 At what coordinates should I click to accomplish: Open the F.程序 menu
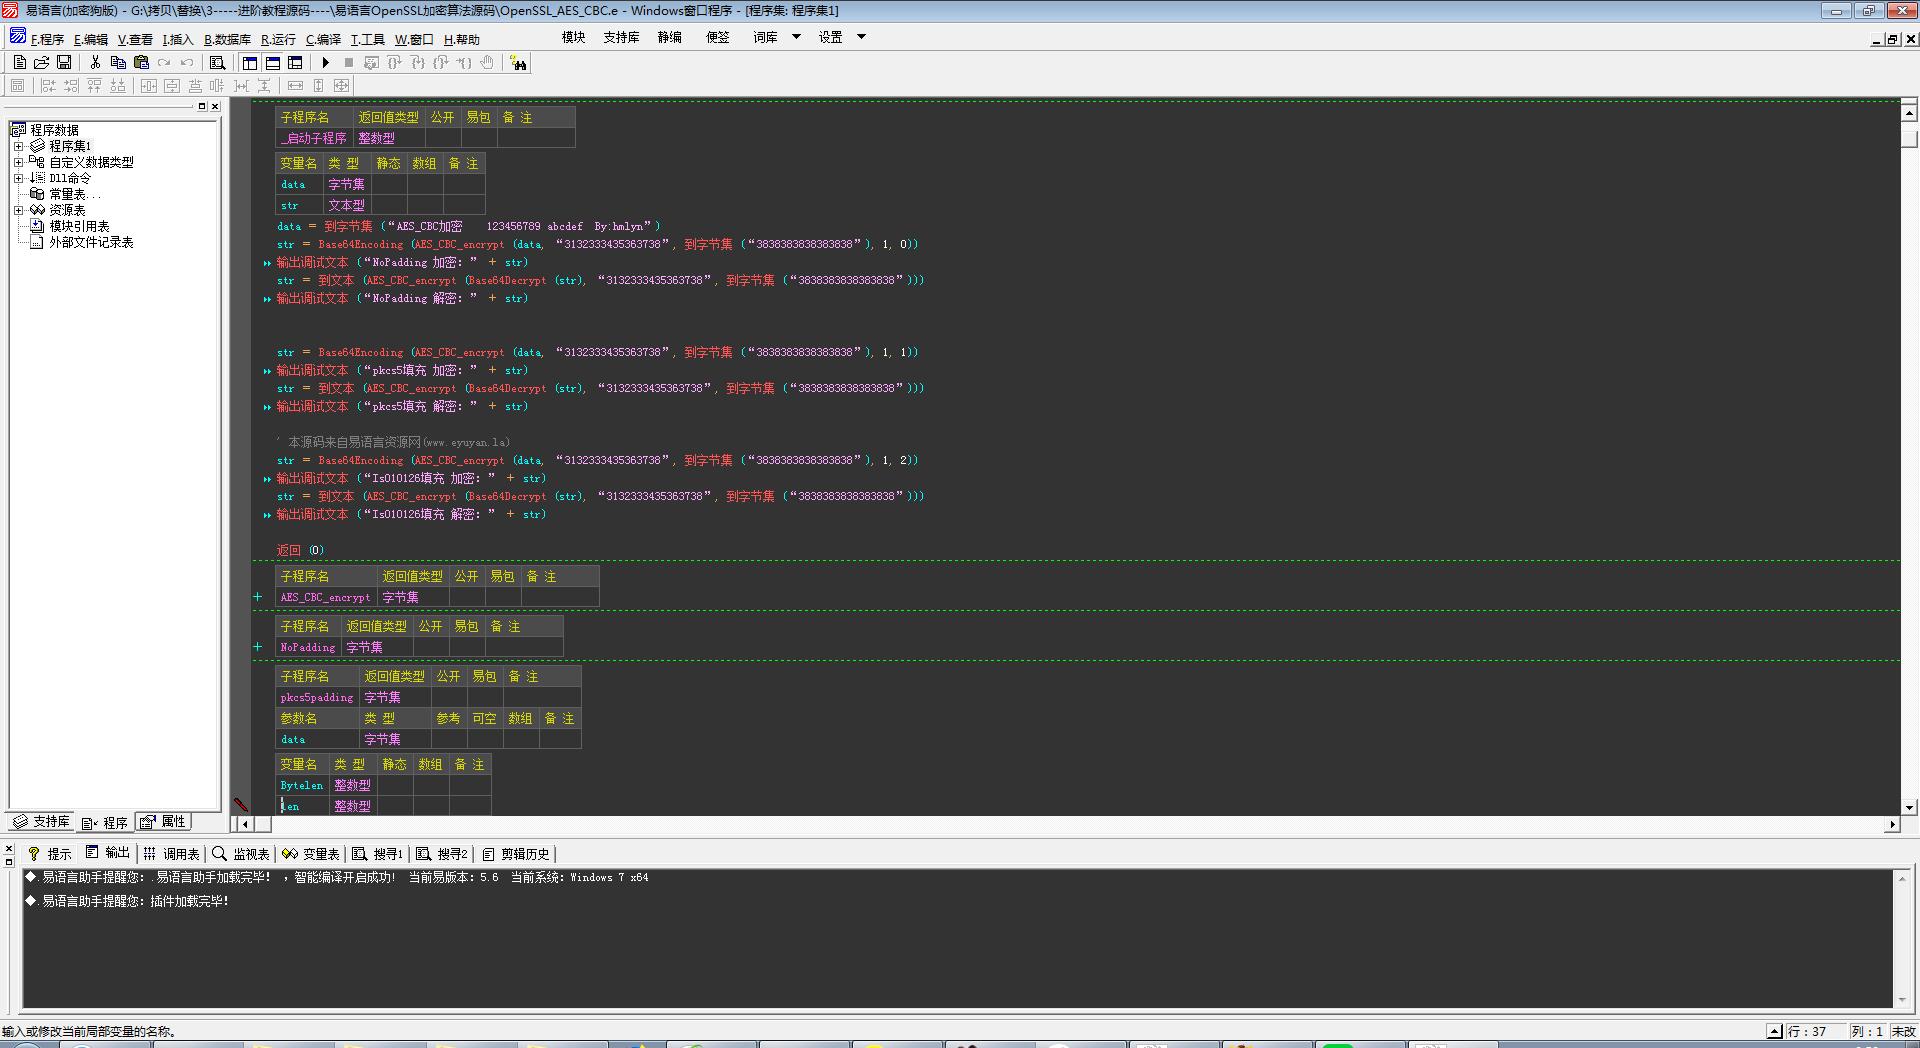pos(47,39)
